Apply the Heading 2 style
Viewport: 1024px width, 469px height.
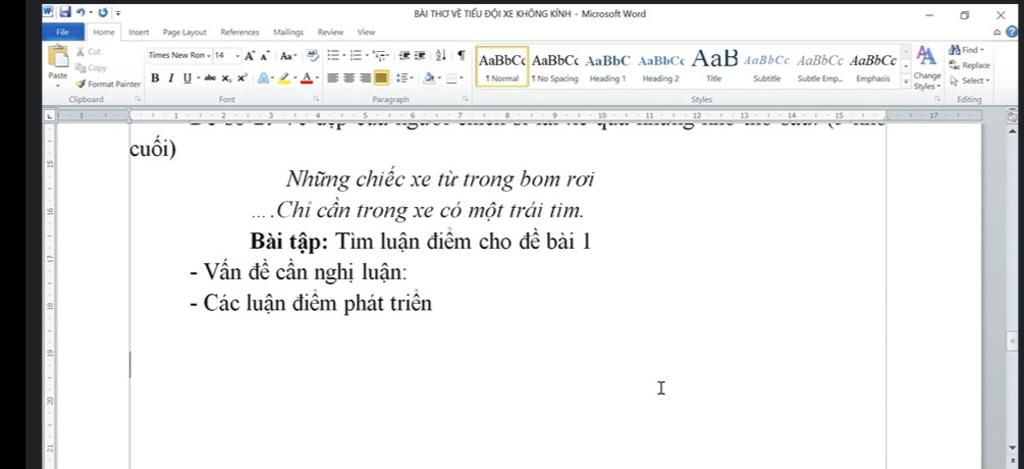[661, 67]
